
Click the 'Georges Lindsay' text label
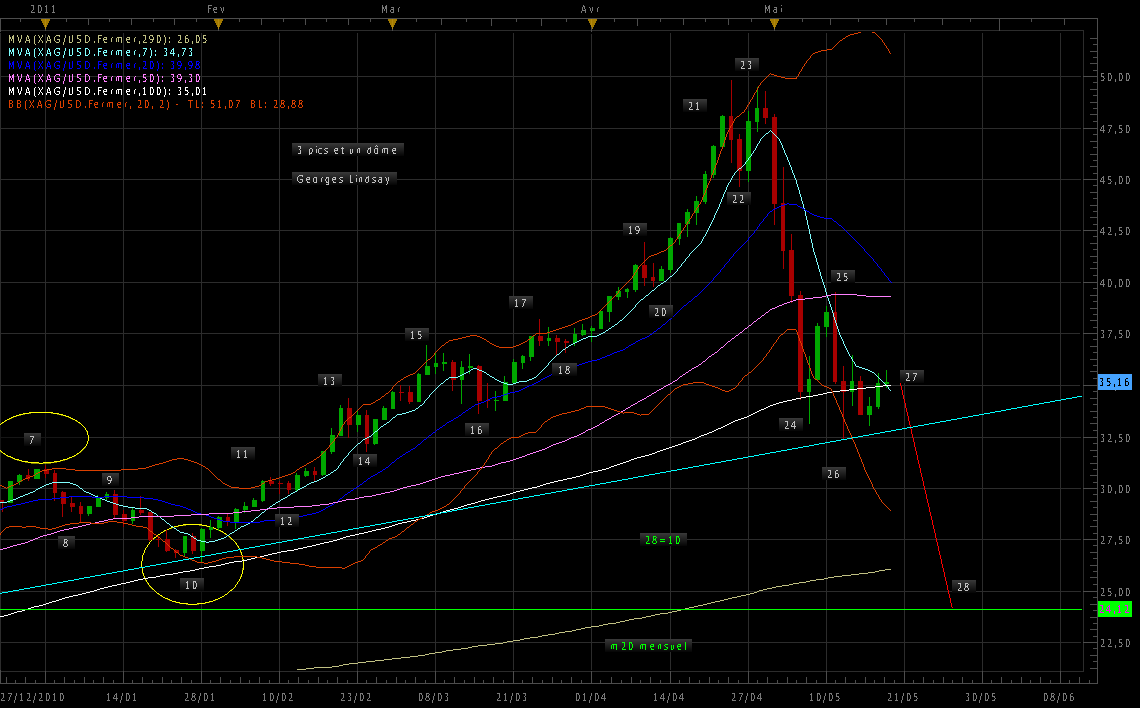tap(344, 179)
